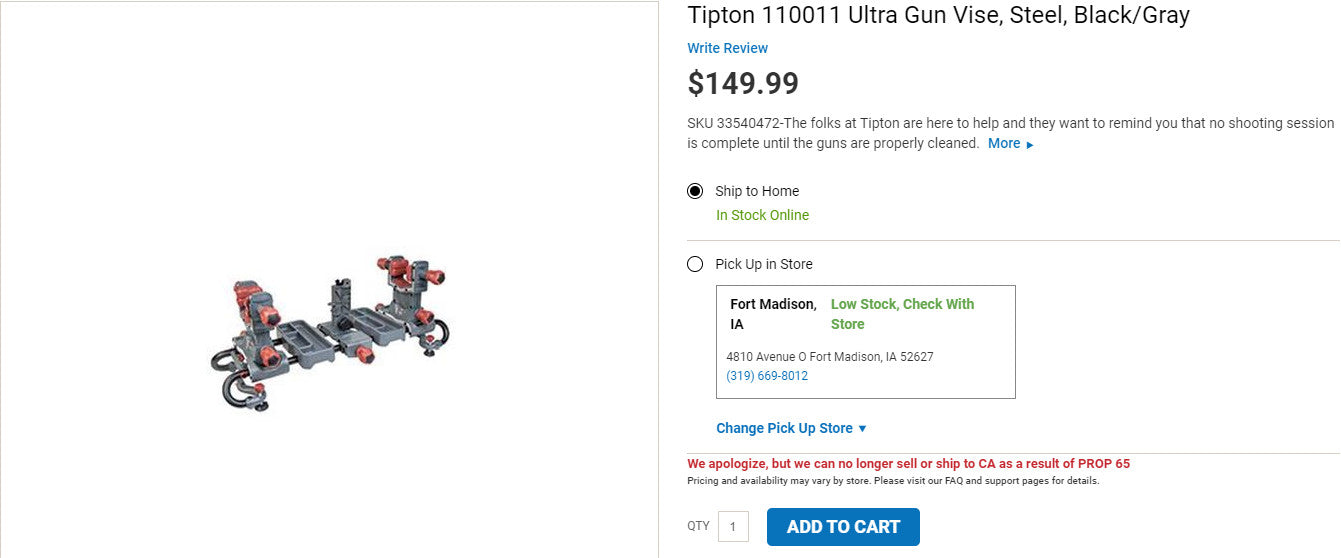
Task: Click the red PROP 65 shipping notice
Action: (908, 464)
